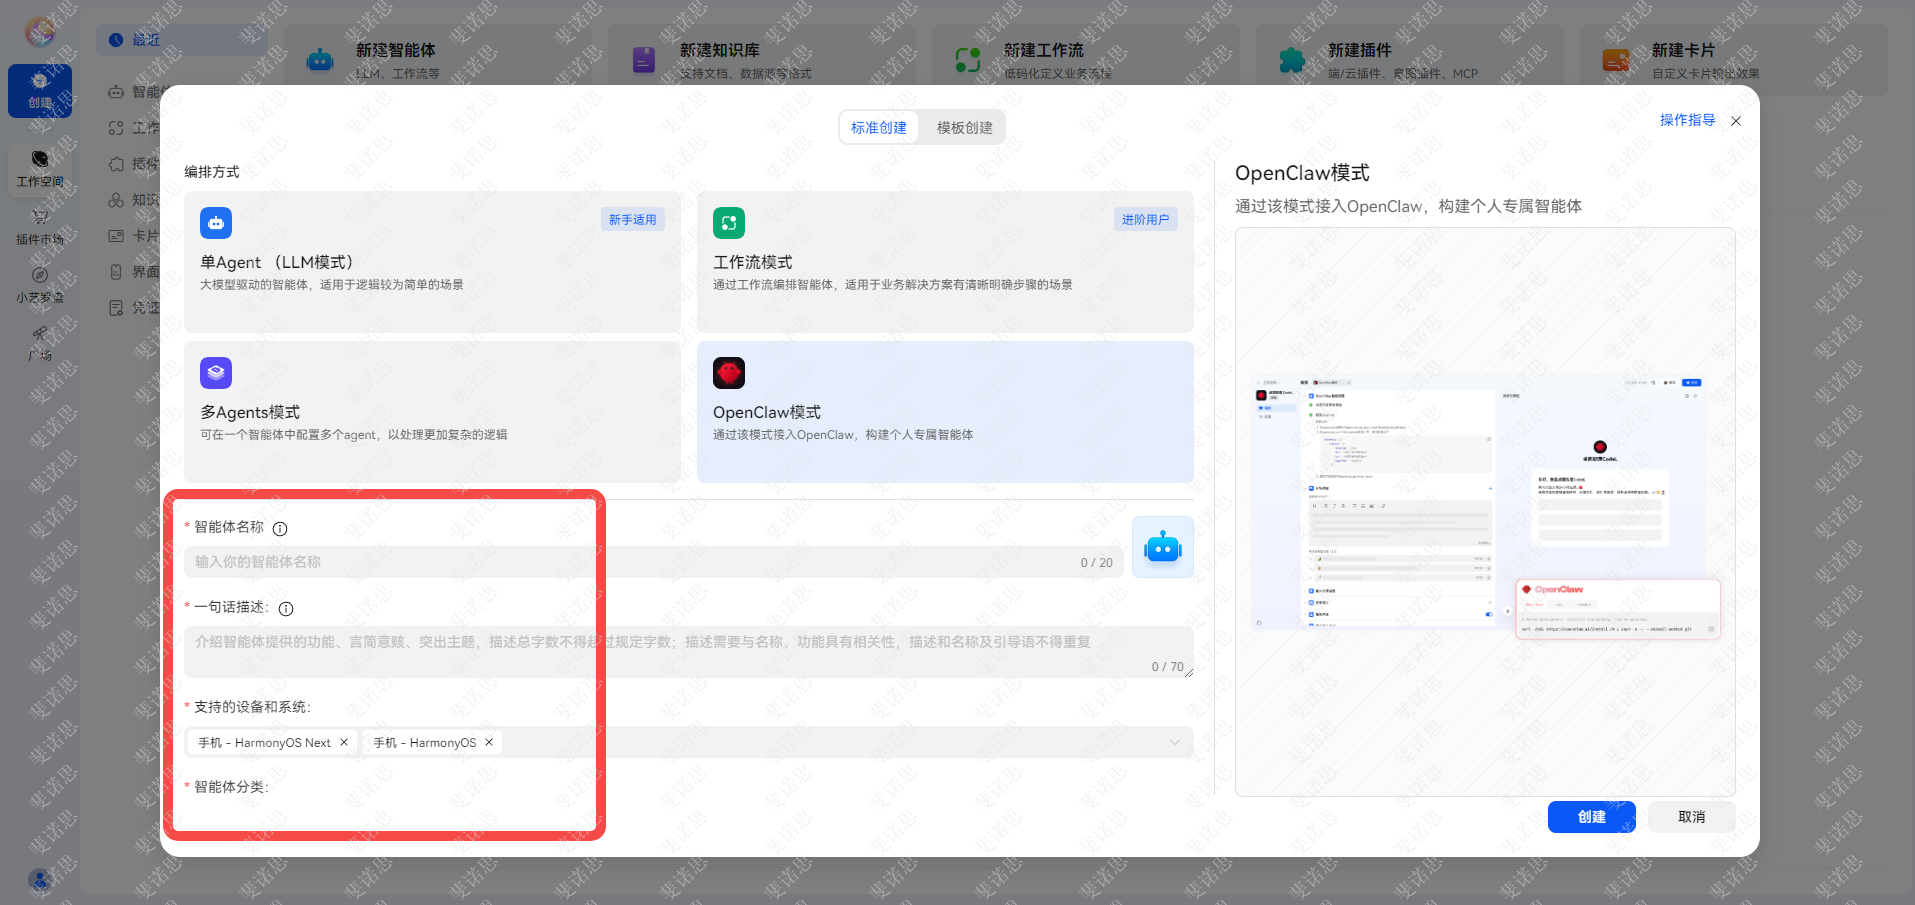Click the green workflow mode icon
This screenshot has width=1915, height=905.
coord(729,223)
